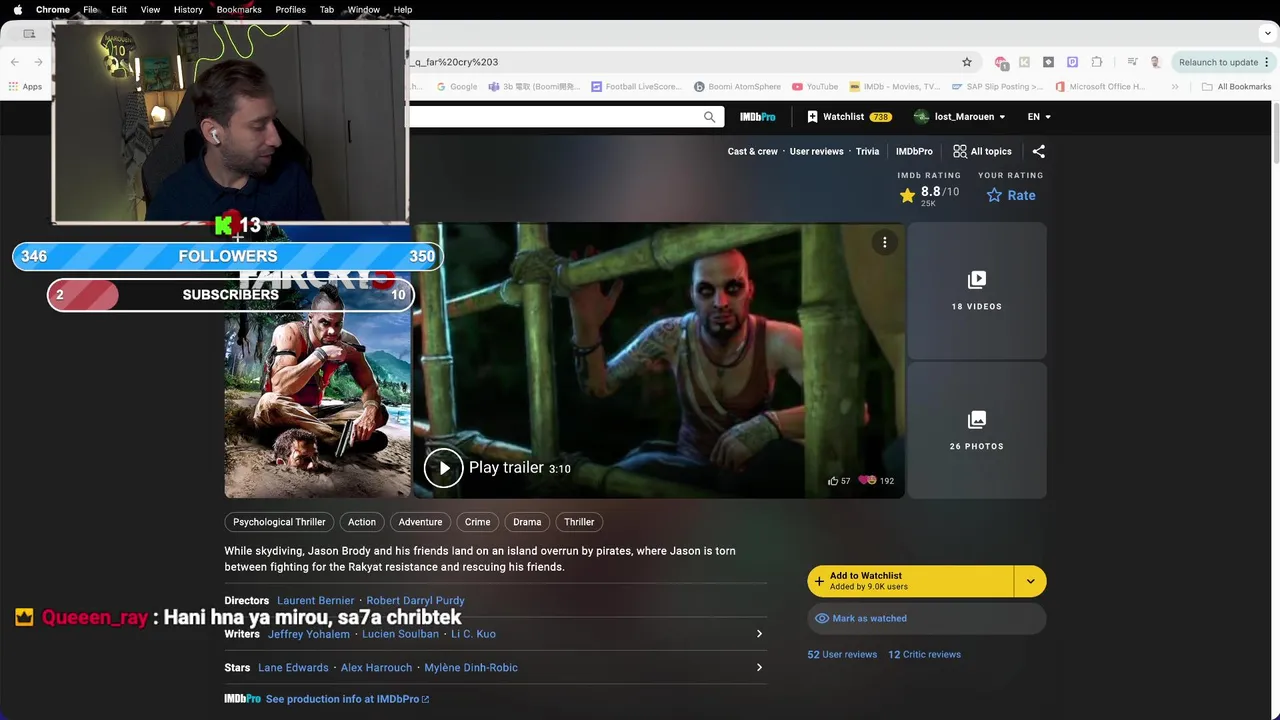Open the Apple menu
Viewport: 1280px width, 720px height.
17,9
